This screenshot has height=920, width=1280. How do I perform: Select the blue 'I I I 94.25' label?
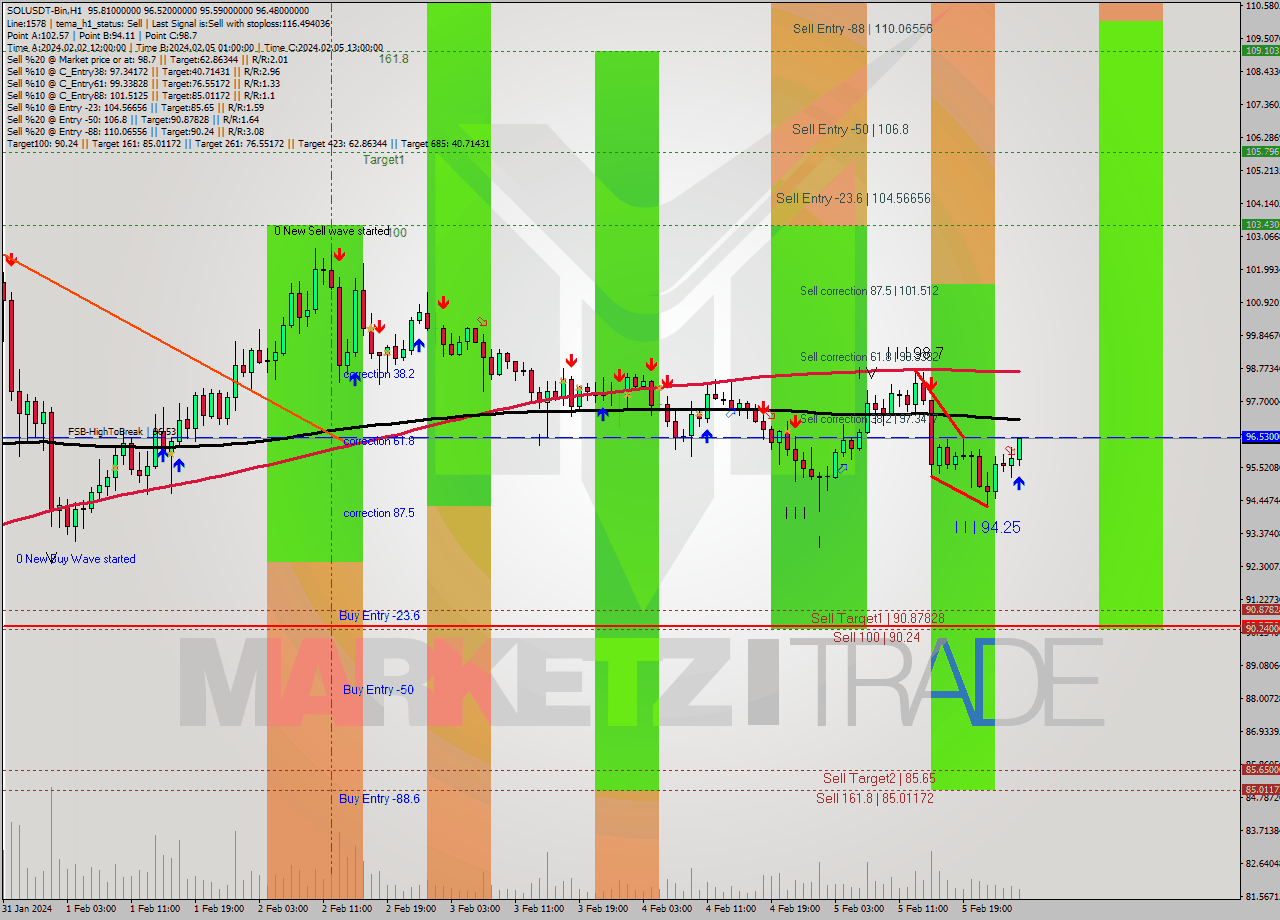[x=987, y=527]
